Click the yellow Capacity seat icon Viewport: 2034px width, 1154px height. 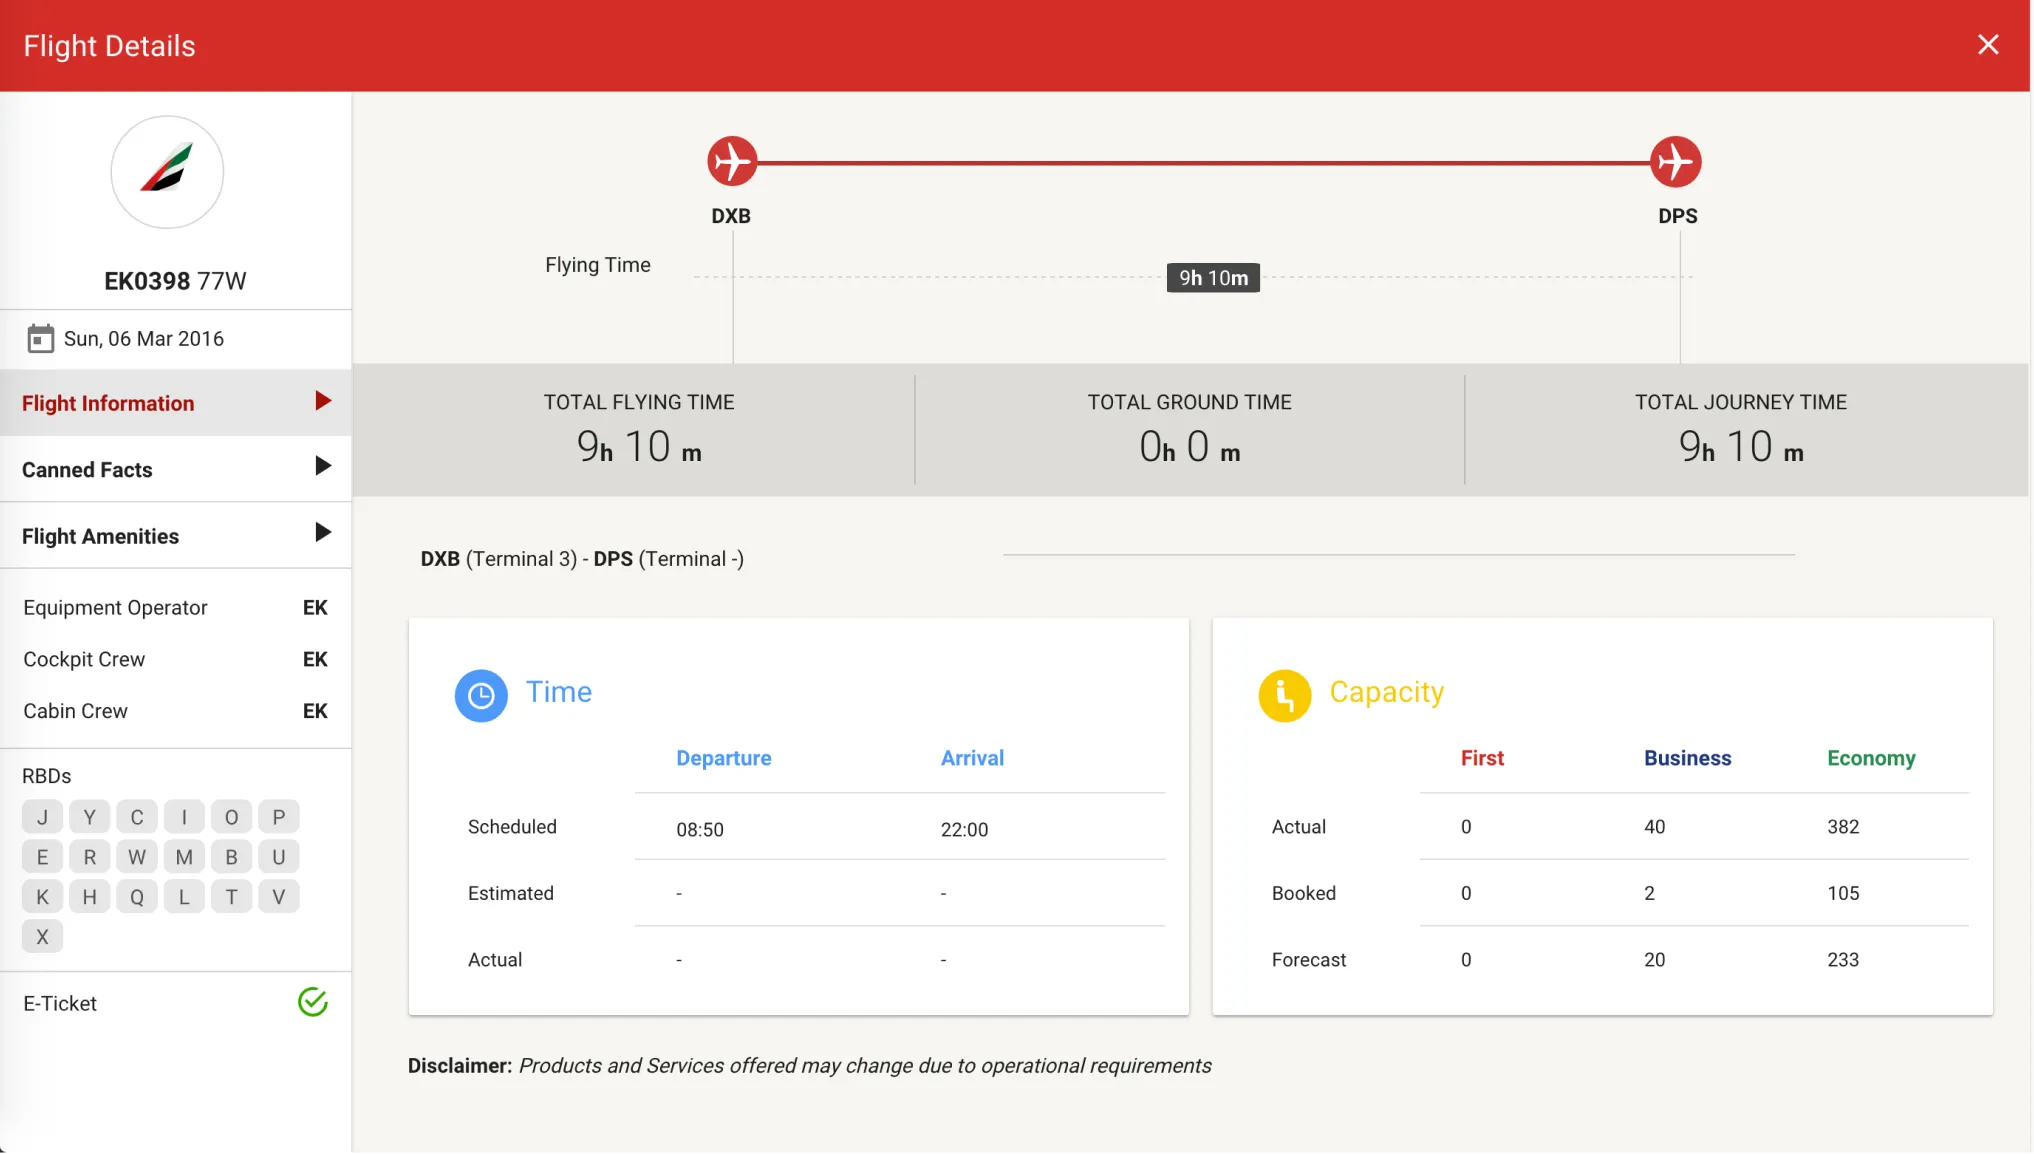coord(1284,695)
